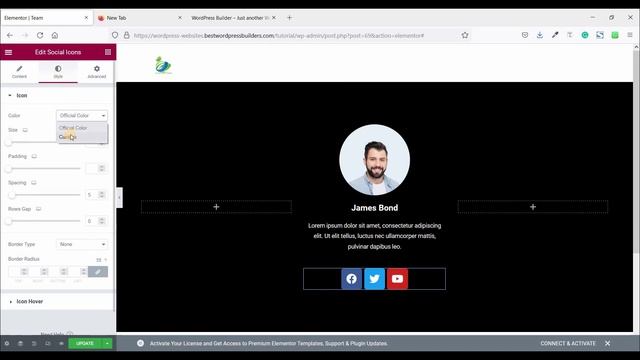Open the Color dropdown showing Official Color

[82, 116]
